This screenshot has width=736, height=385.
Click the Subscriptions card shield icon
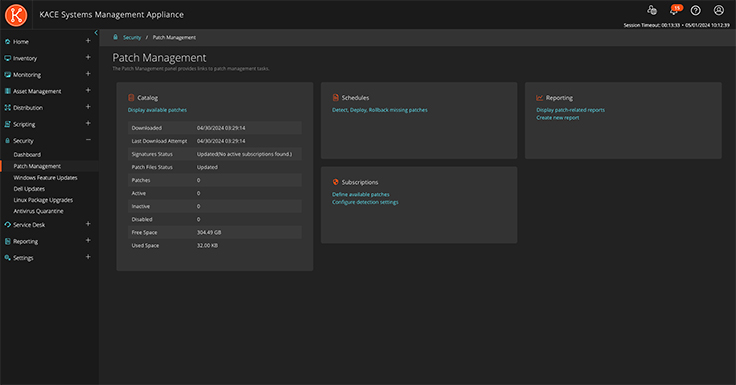pyautogui.click(x=336, y=182)
